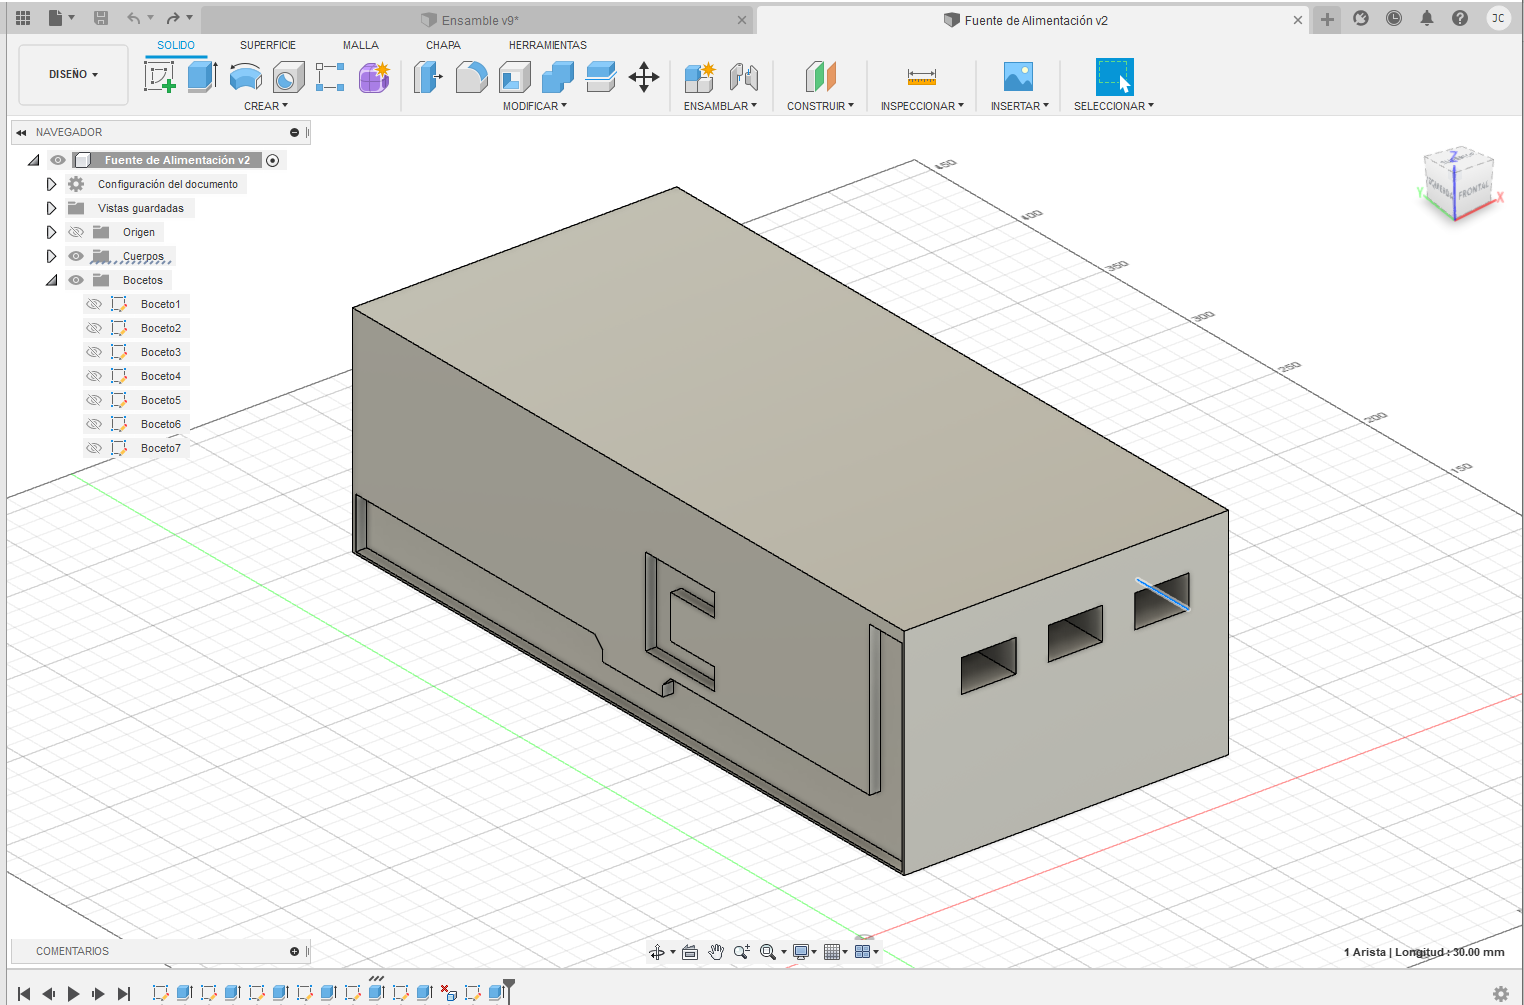Screen dimensions: 1524x1005
Task: Open the MODIFICAR dropdown menu
Action: 535,106
